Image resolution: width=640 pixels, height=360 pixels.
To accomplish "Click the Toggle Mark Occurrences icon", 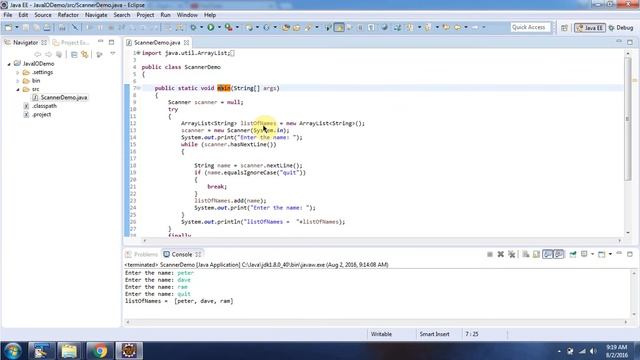I will (x=339, y=27).
